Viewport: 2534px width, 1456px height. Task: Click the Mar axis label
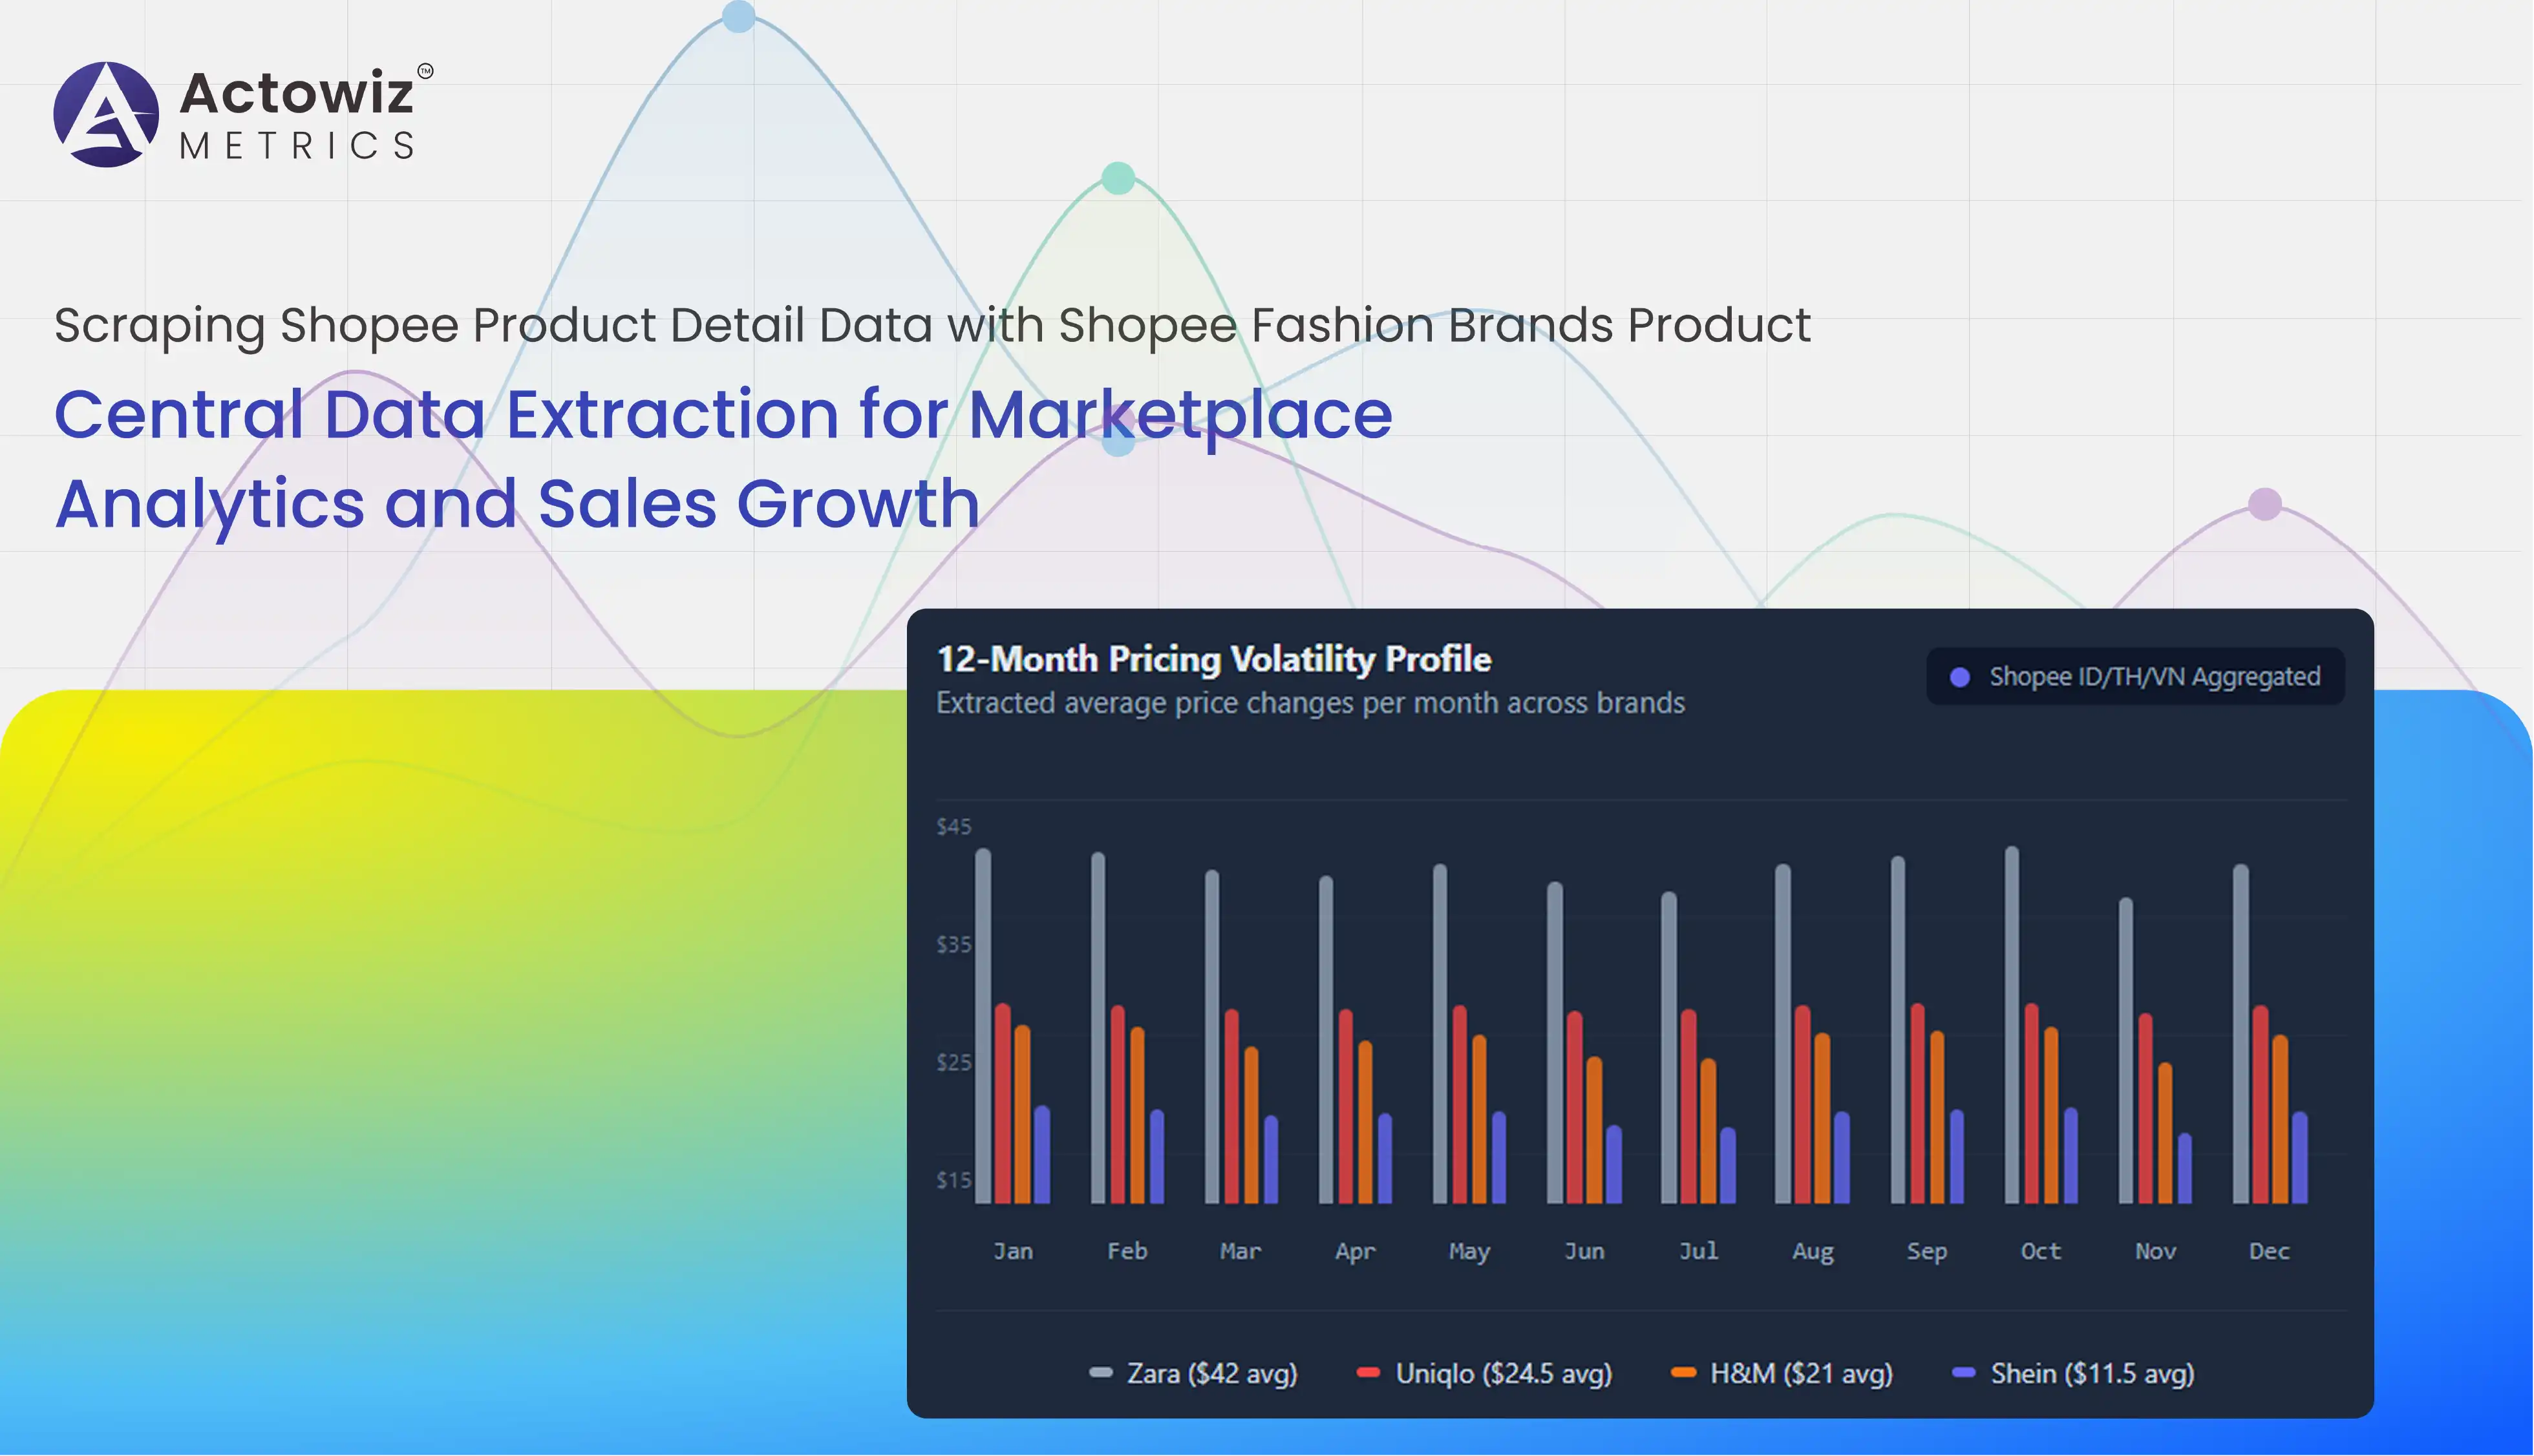(1241, 1252)
